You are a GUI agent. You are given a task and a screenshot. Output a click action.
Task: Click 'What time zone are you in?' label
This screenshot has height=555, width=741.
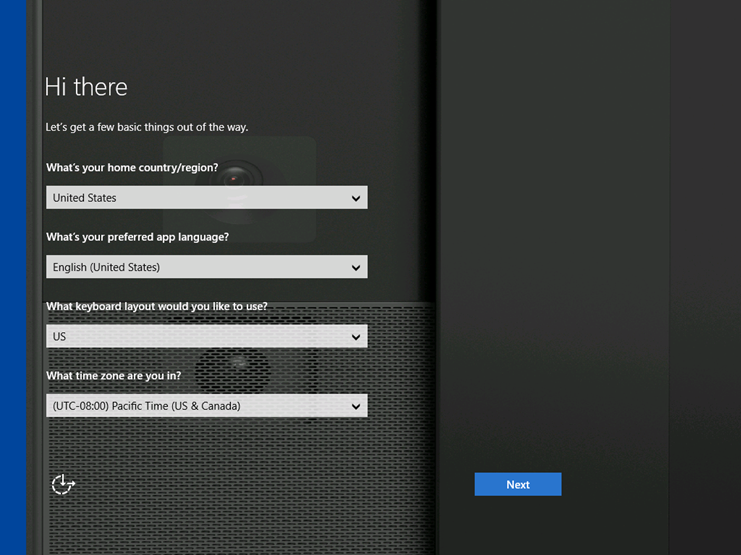click(113, 376)
